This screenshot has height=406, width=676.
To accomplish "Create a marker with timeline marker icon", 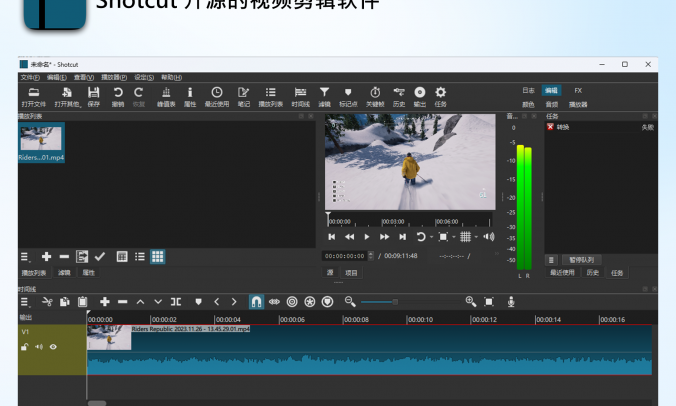I will [198, 302].
